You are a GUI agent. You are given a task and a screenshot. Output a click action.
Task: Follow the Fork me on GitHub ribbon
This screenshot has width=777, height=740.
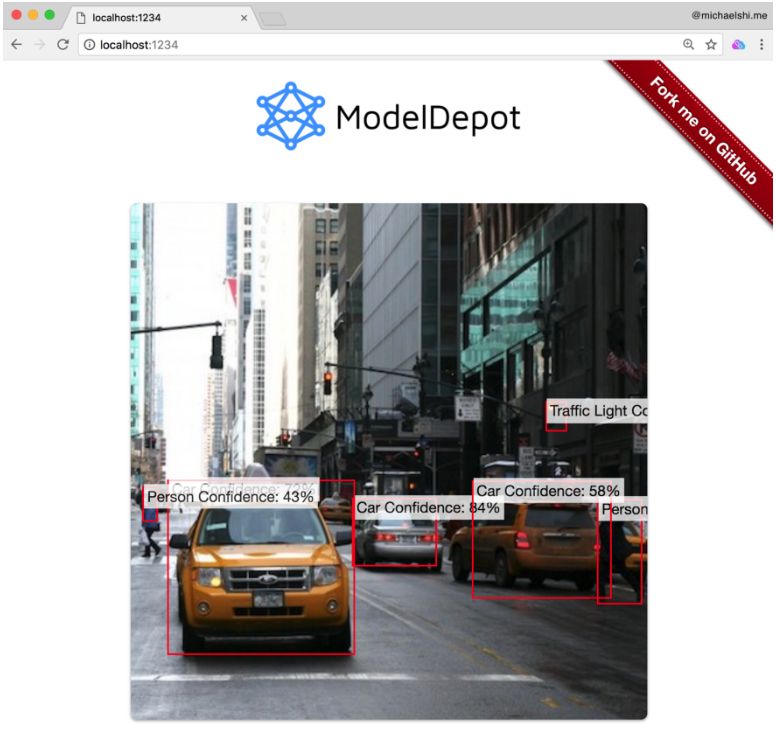pyautogui.click(x=704, y=130)
